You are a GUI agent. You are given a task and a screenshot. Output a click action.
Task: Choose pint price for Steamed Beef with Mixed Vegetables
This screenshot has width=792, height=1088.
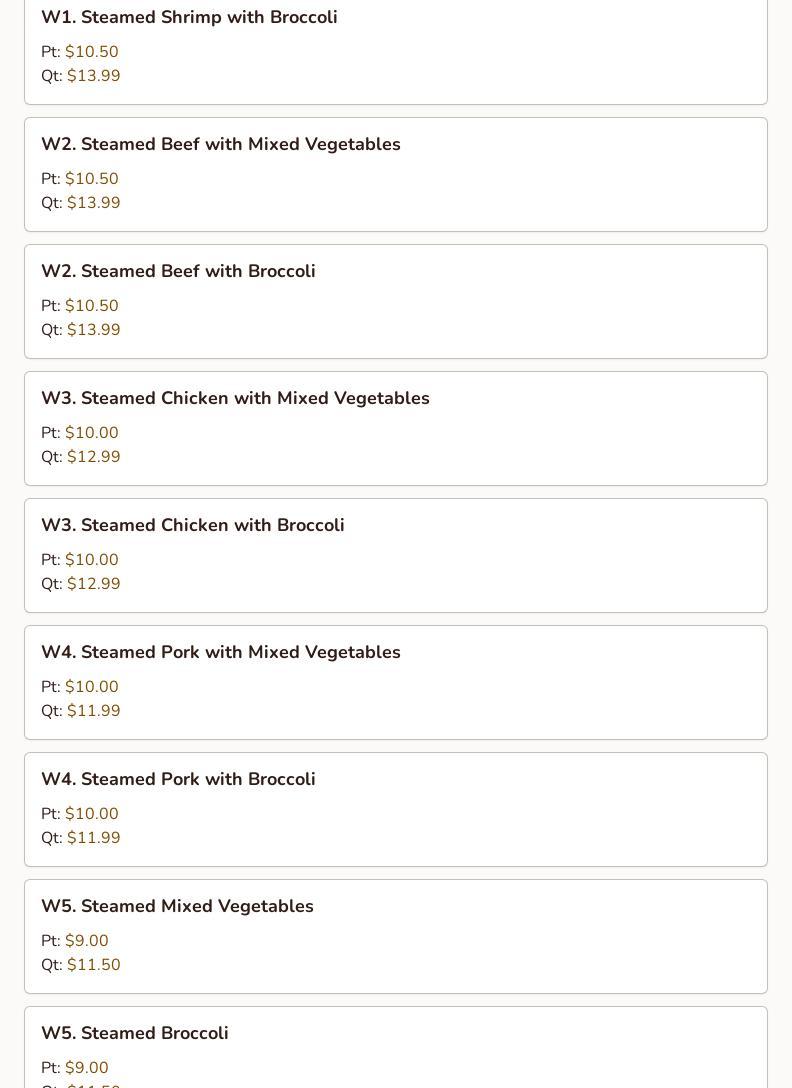(91, 179)
